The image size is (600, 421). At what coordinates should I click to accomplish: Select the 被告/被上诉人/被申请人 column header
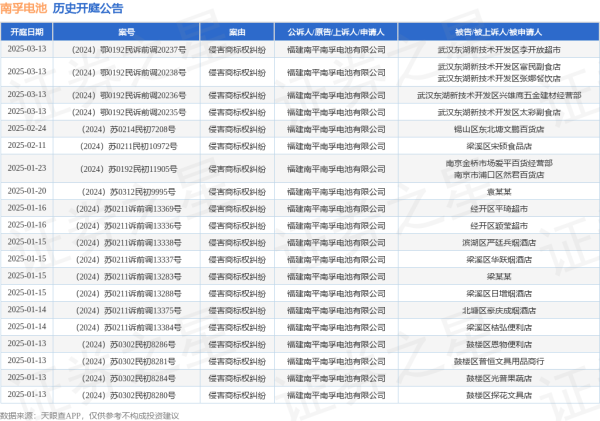499,32
